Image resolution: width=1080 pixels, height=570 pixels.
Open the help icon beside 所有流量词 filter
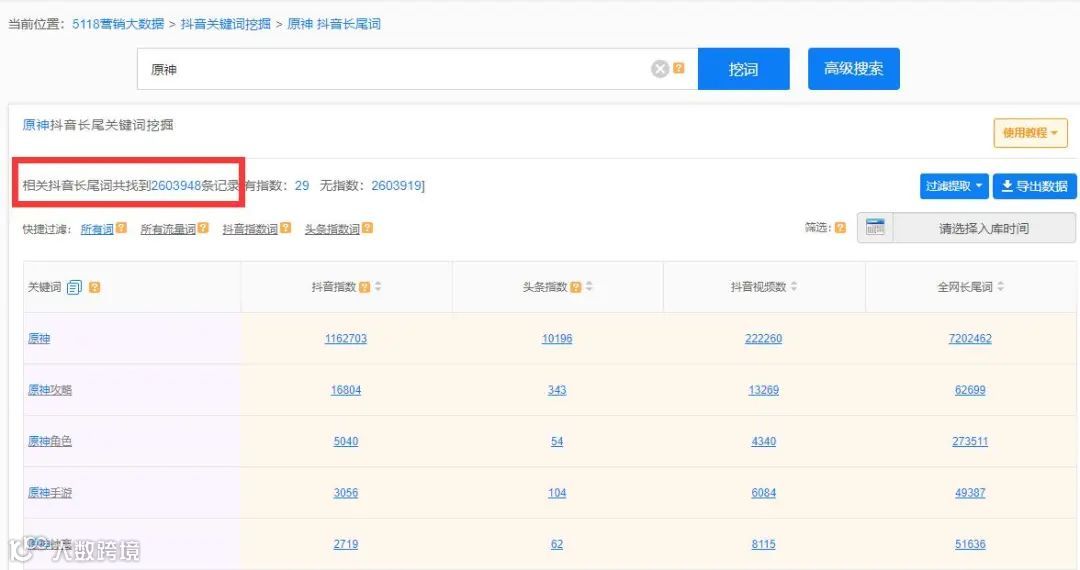pos(203,228)
